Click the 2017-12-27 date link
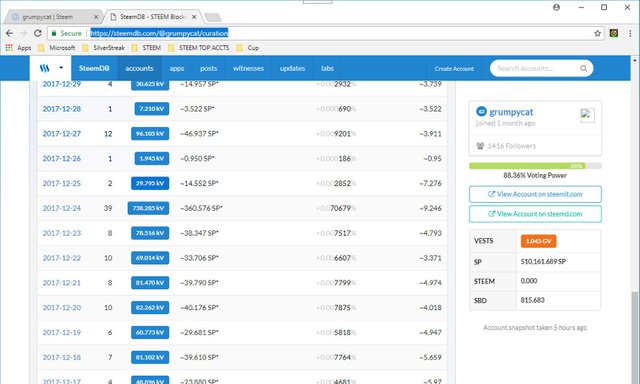 click(x=62, y=134)
